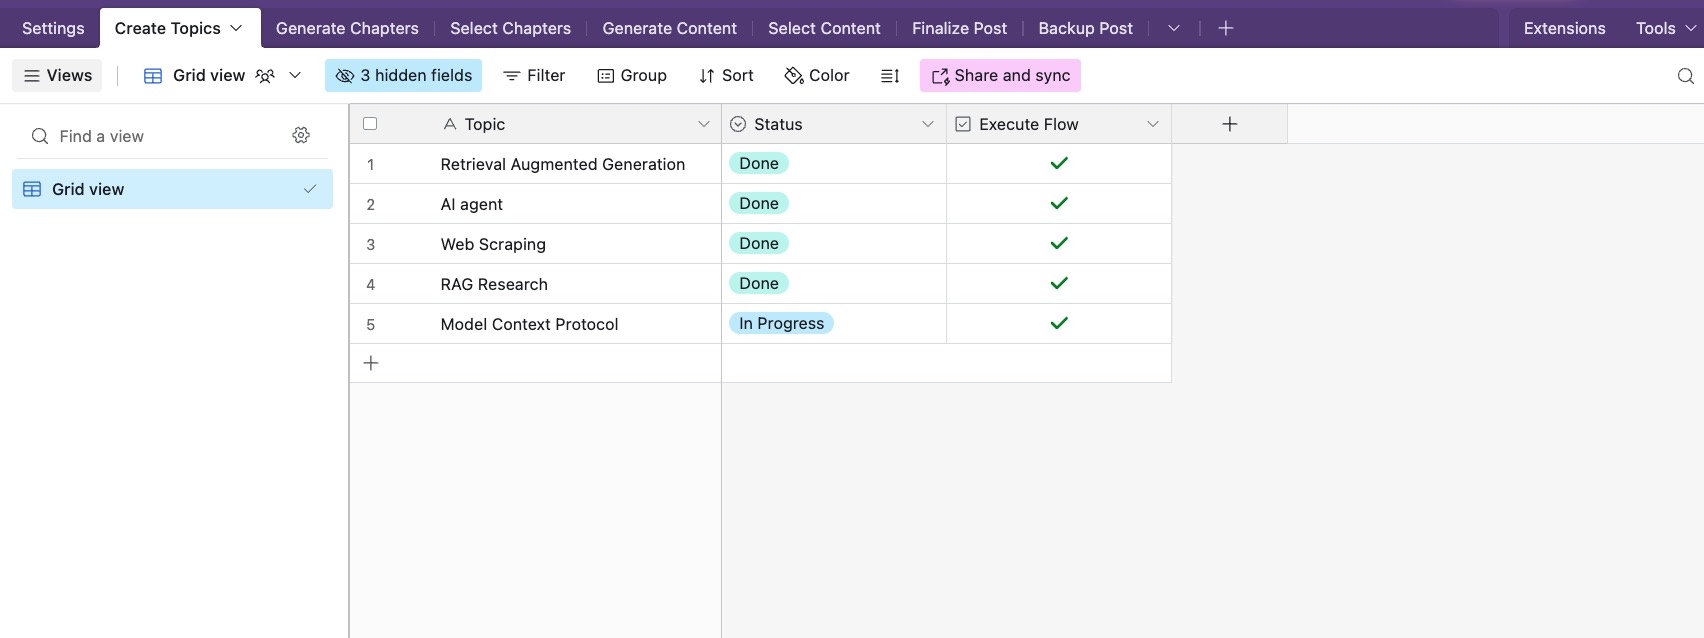The height and width of the screenshot is (638, 1704).
Task: Open the row height options icon
Action: point(890,76)
